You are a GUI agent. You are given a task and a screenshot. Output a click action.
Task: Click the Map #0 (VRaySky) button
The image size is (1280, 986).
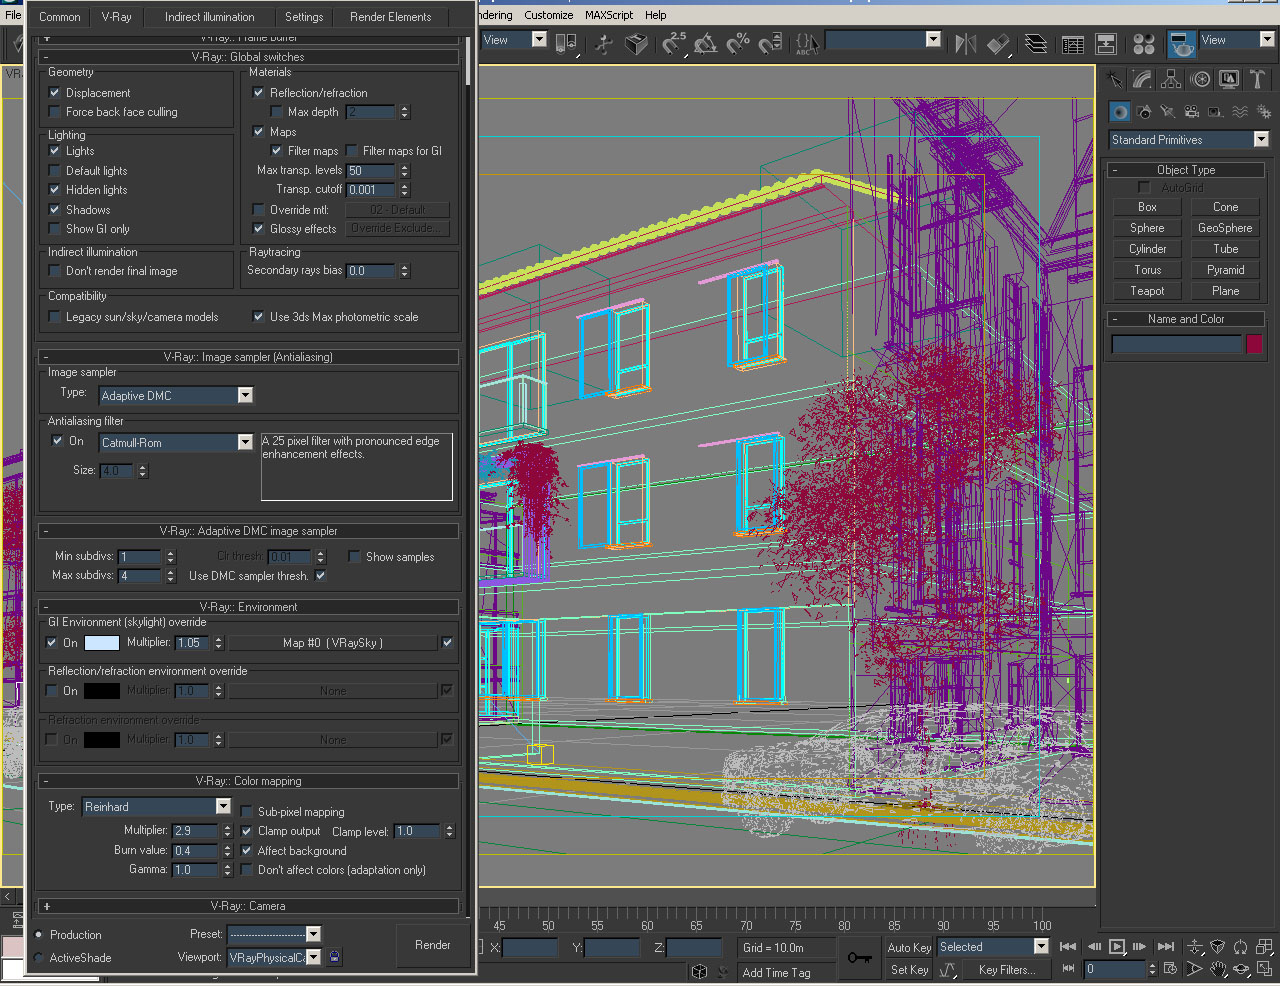click(x=333, y=643)
